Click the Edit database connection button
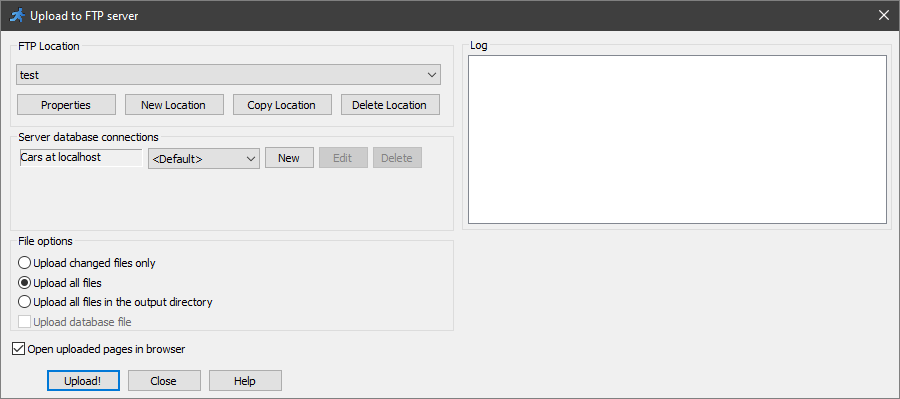This screenshot has height=399, width=900. [x=343, y=158]
